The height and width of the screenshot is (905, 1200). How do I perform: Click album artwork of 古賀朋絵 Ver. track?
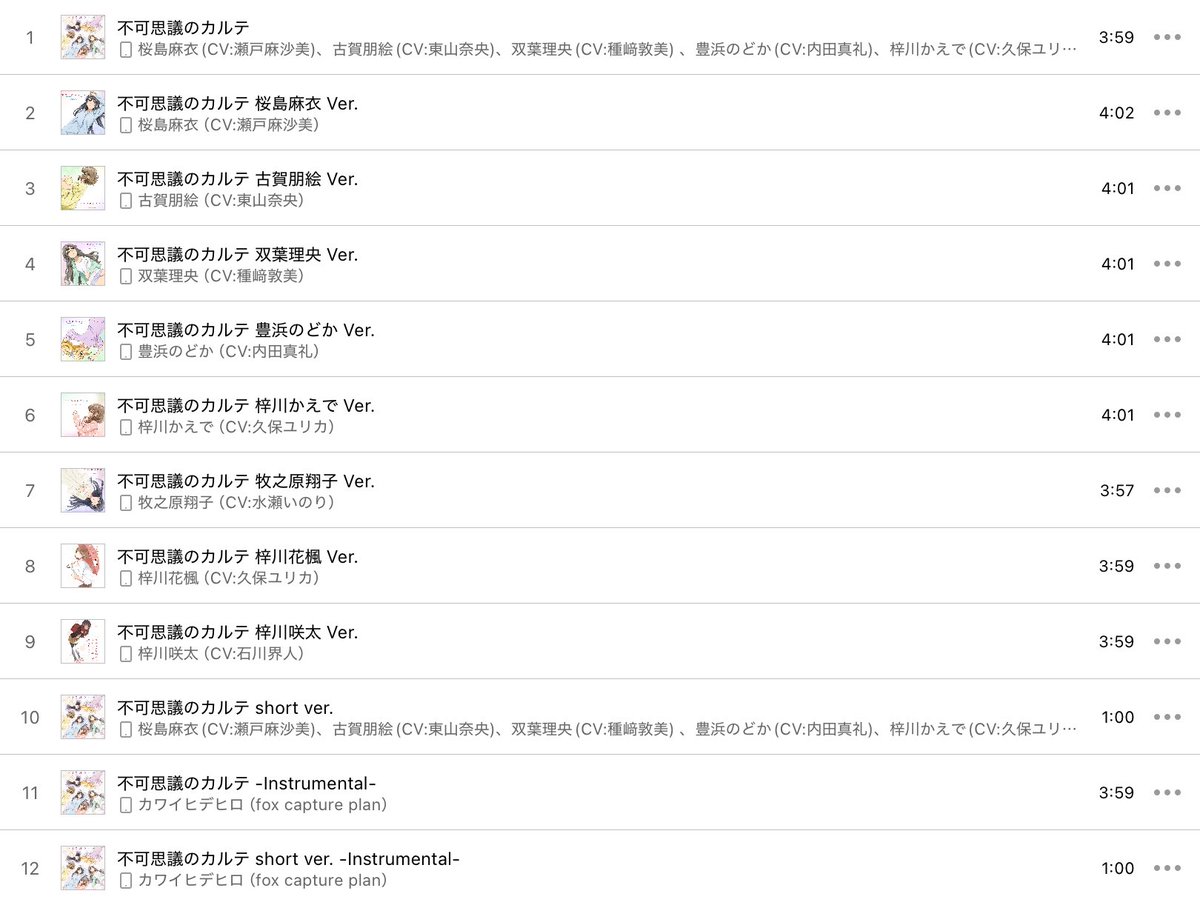(x=83, y=188)
